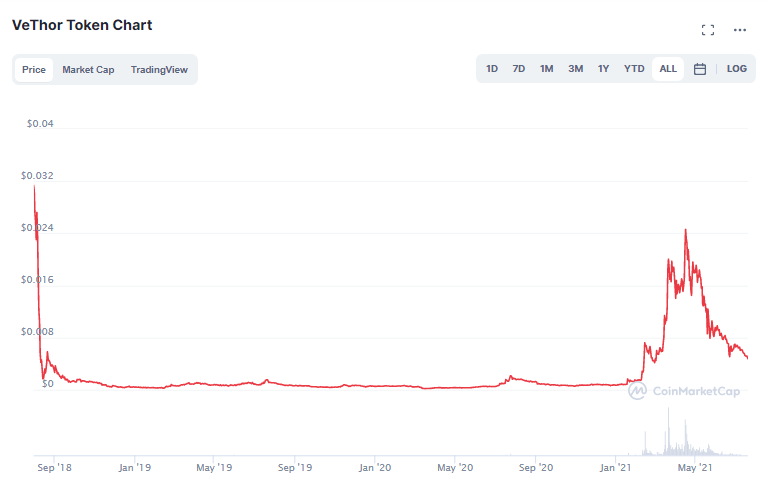Screen dimensions: 768x487
Task: Click the highest 2021 price peak on chart line
Action: tap(685, 230)
